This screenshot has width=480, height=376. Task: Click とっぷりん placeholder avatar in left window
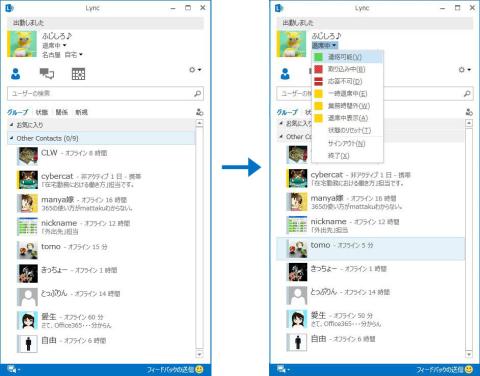pos(28,297)
